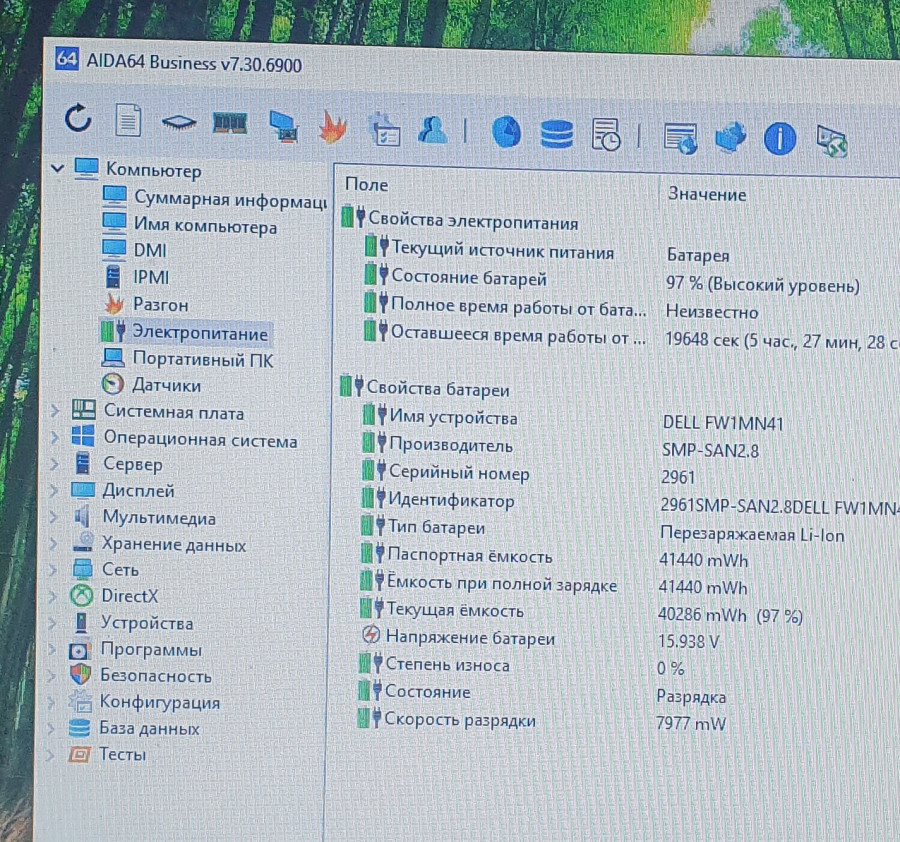
Task: Click the window with globe toolbar icon
Action: (680, 138)
